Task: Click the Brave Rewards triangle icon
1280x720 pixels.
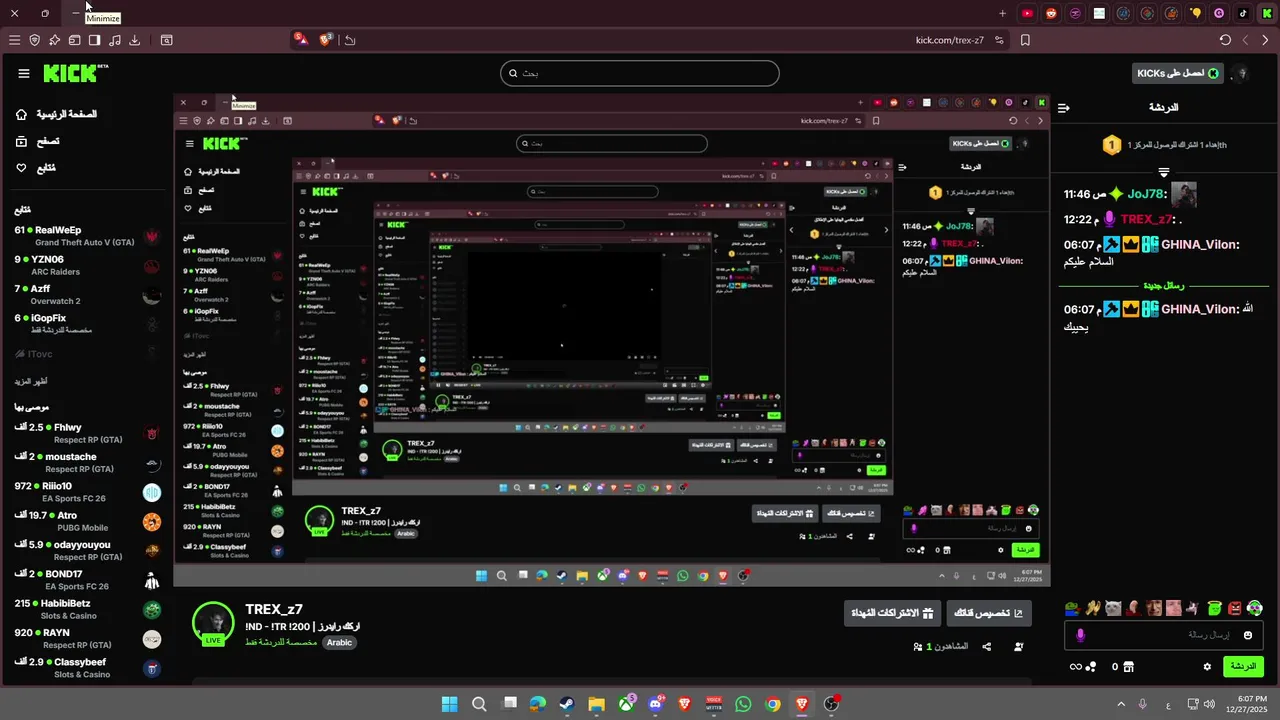Action: pyautogui.click(x=301, y=39)
